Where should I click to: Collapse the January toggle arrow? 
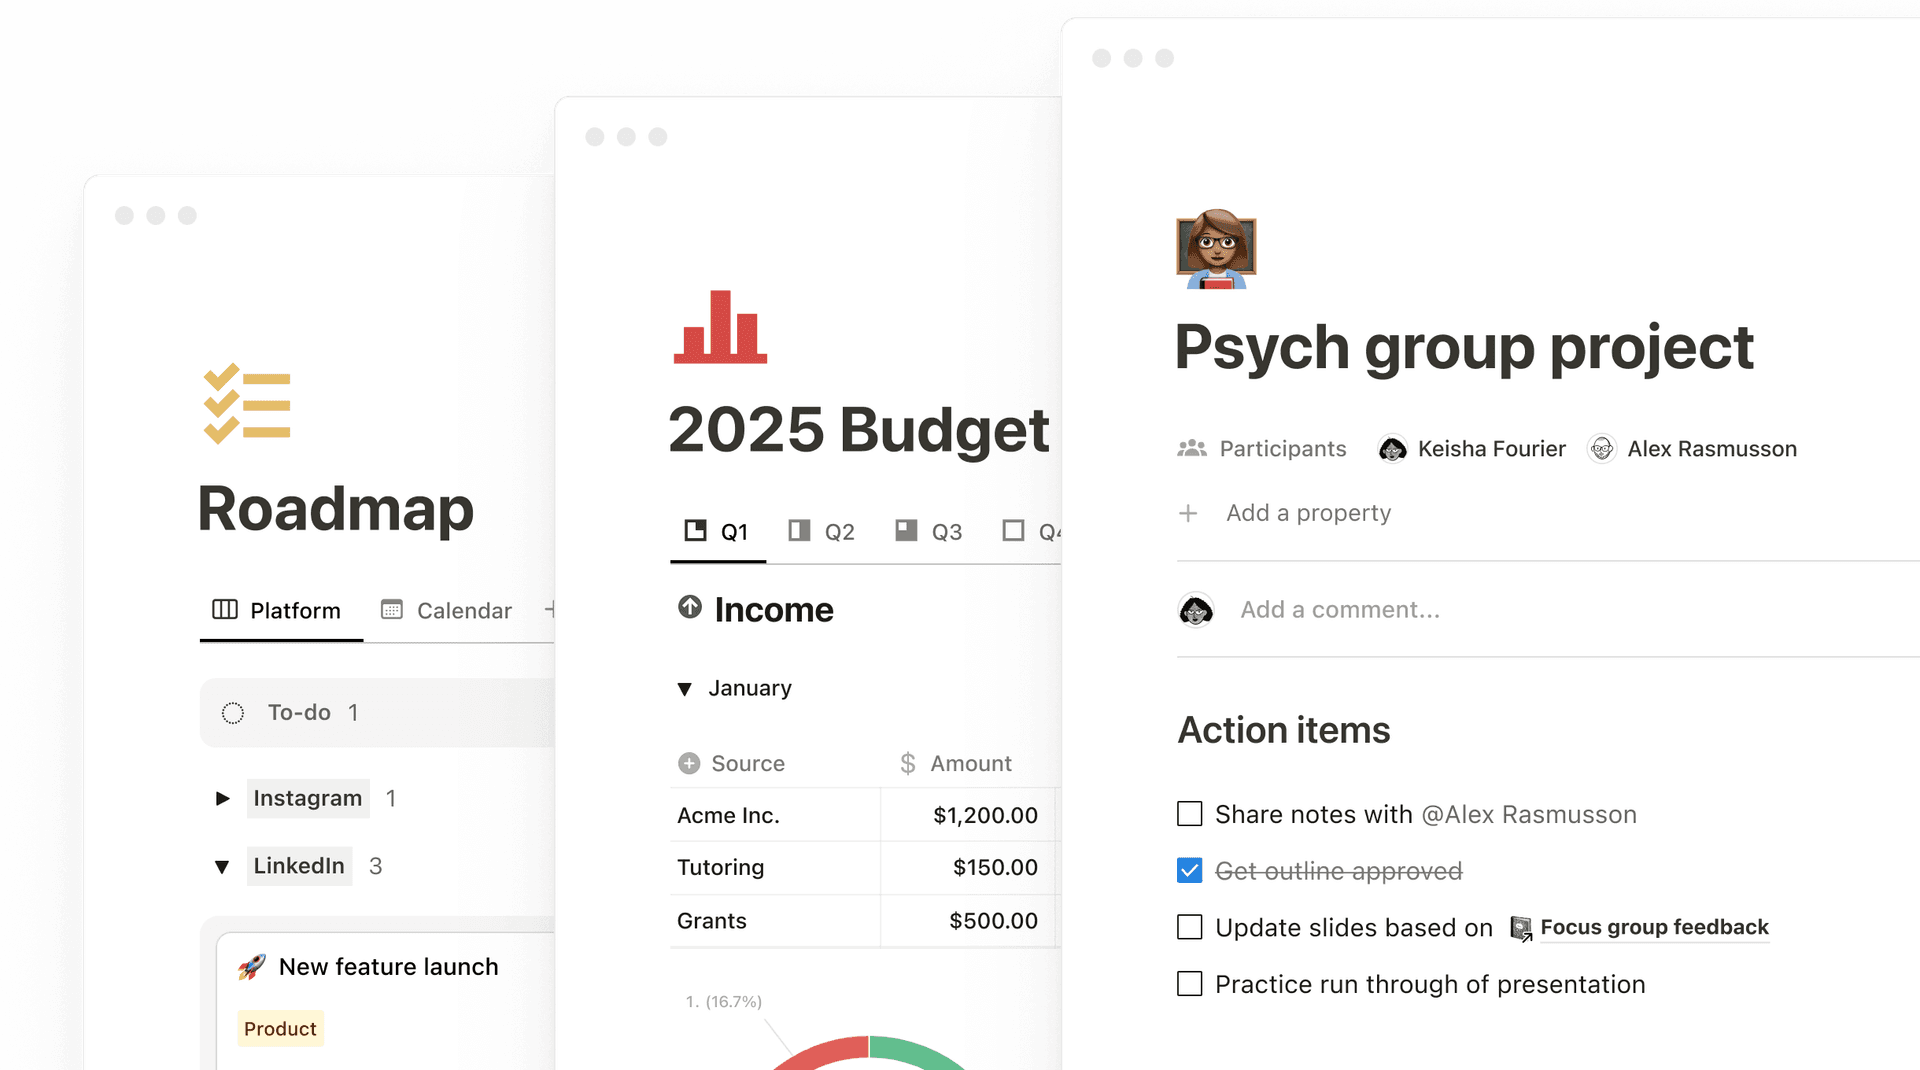coord(684,689)
